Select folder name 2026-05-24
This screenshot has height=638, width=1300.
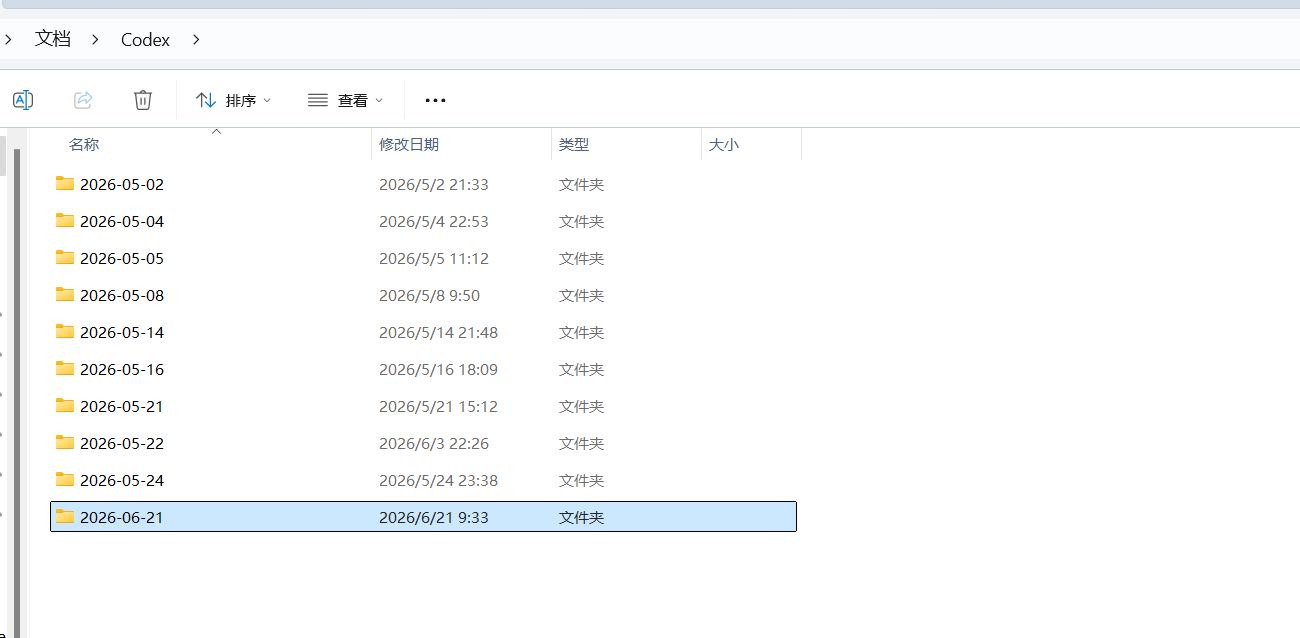(x=122, y=481)
